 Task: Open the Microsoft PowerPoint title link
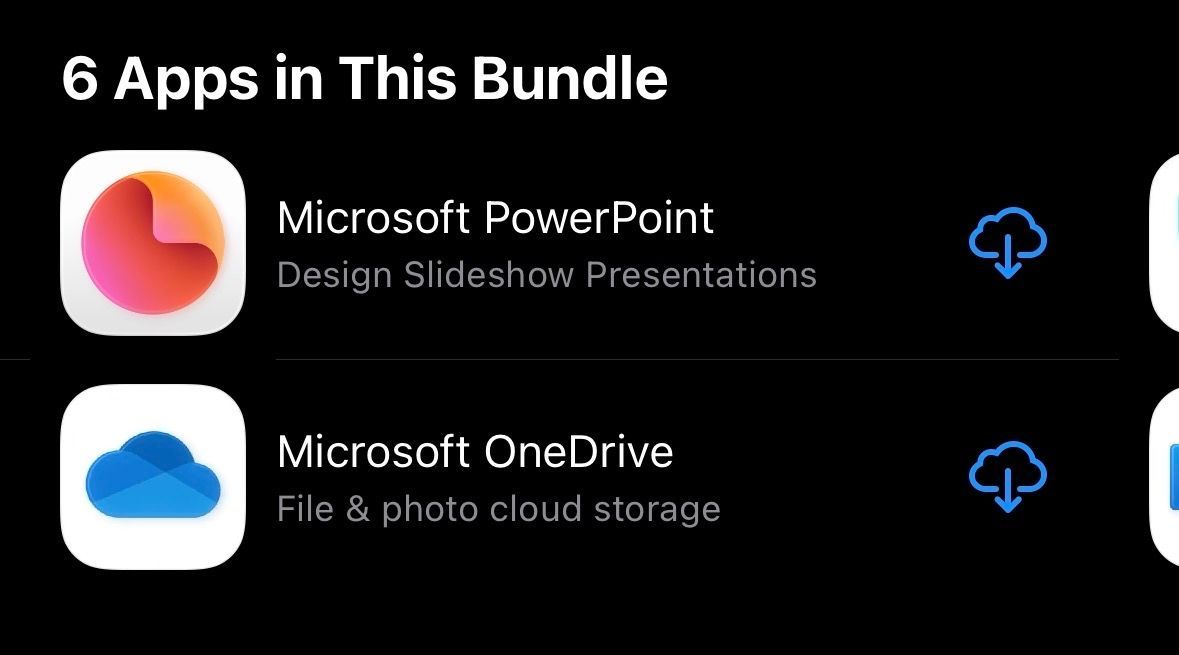(x=495, y=218)
